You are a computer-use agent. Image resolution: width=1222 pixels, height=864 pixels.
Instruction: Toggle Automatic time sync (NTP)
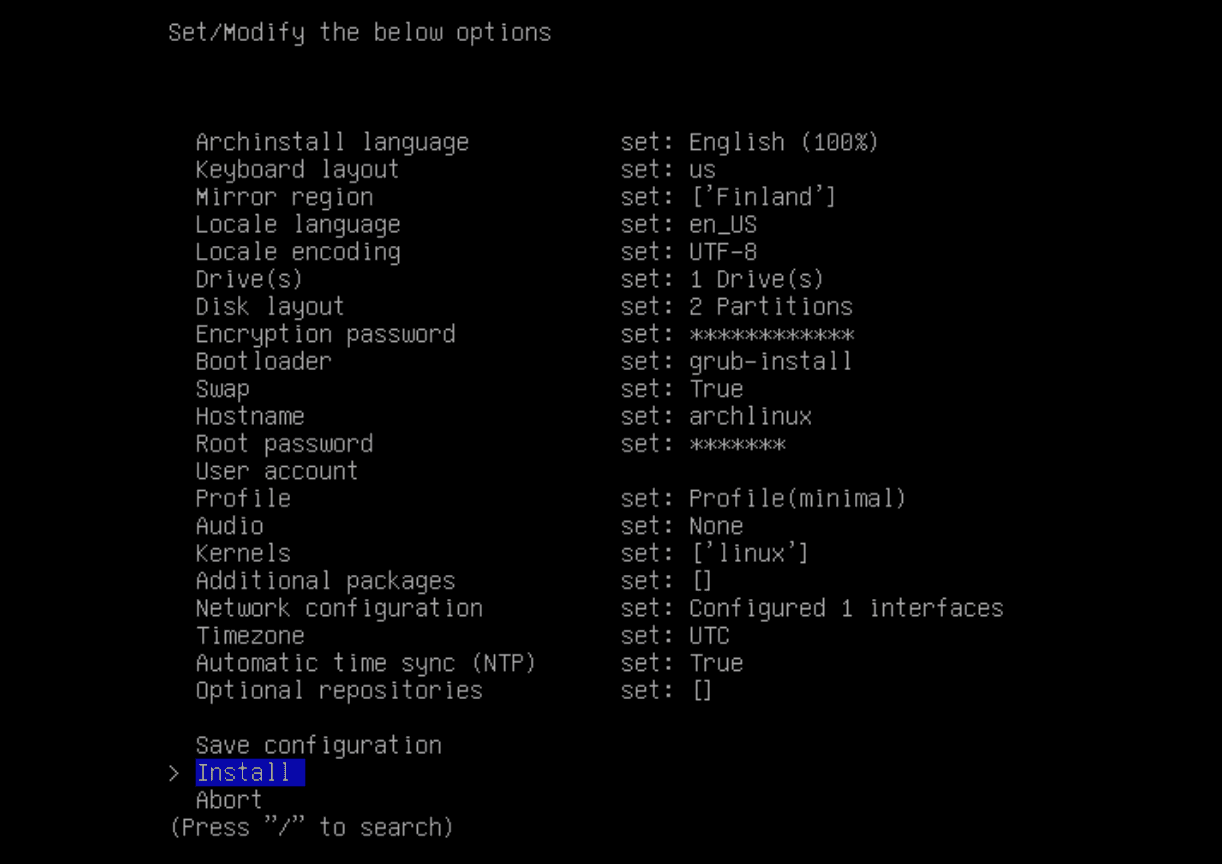coord(366,663)
